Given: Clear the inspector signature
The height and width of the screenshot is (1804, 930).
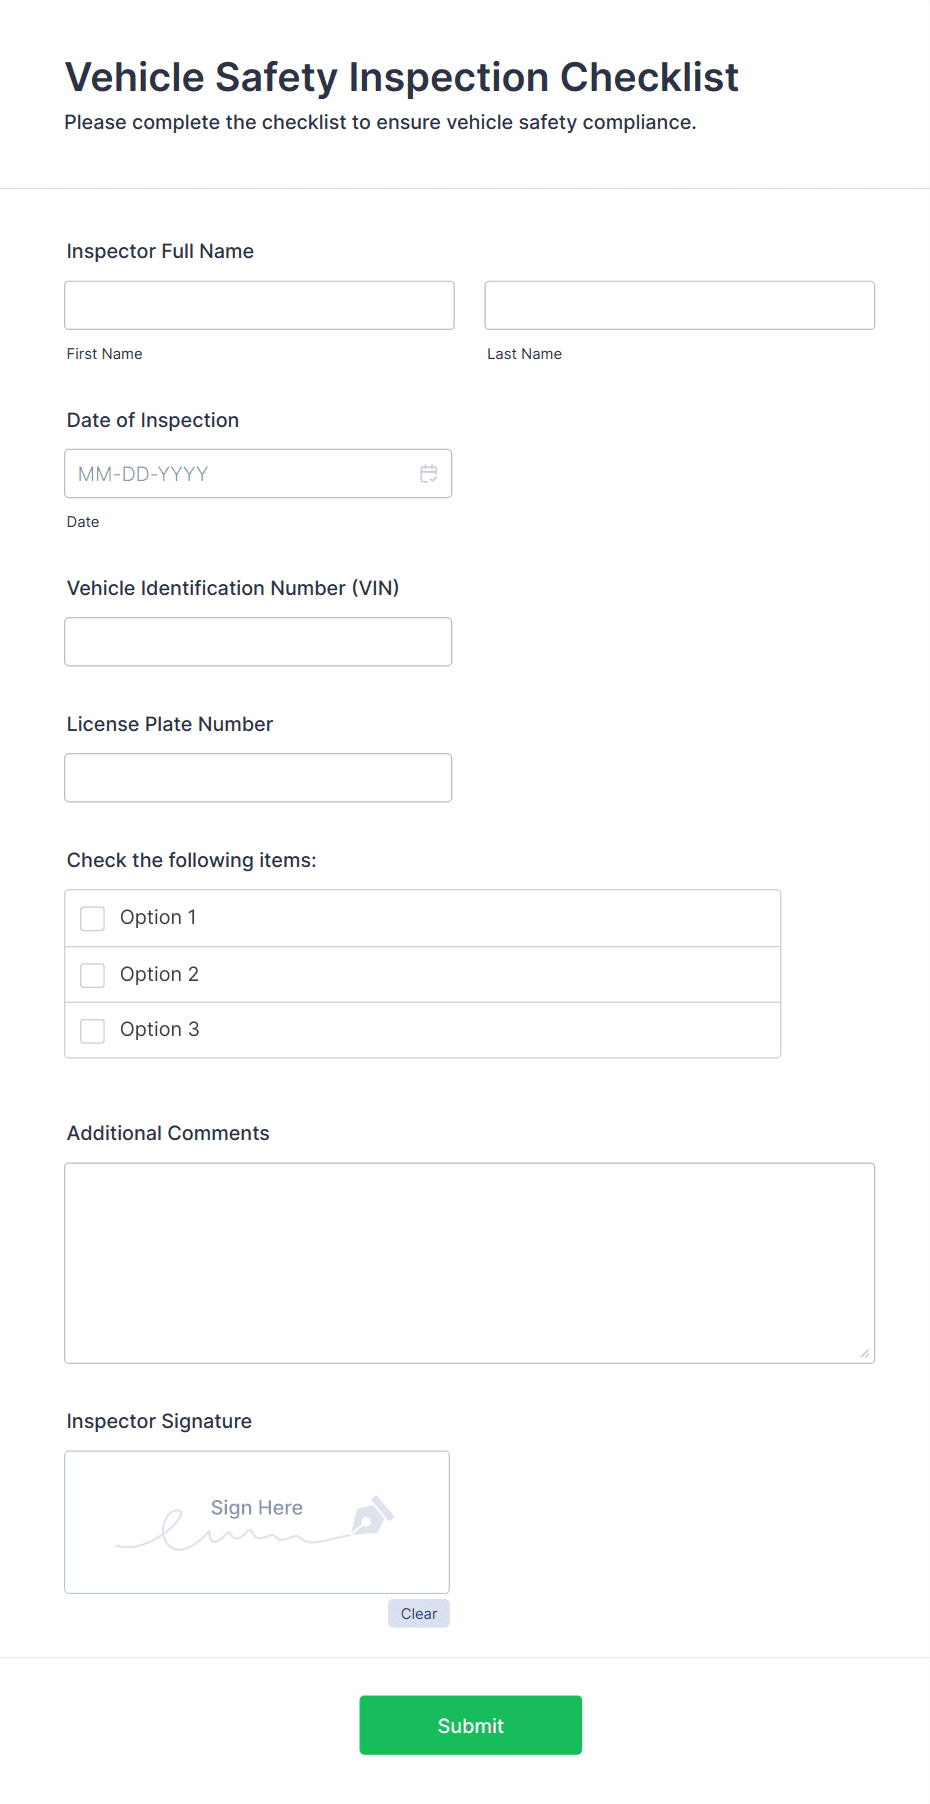Looking at the screenshot, I should [418, 1613].
